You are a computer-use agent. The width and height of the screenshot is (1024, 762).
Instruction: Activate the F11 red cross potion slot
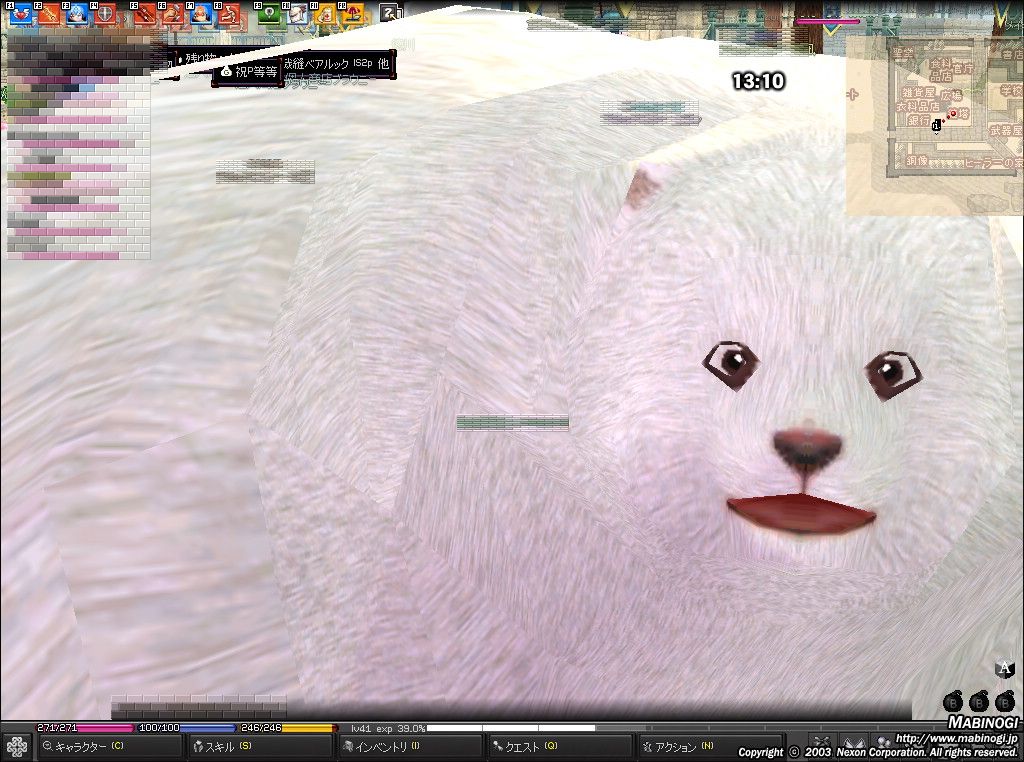pyautogui.click(x=325, y=13)
